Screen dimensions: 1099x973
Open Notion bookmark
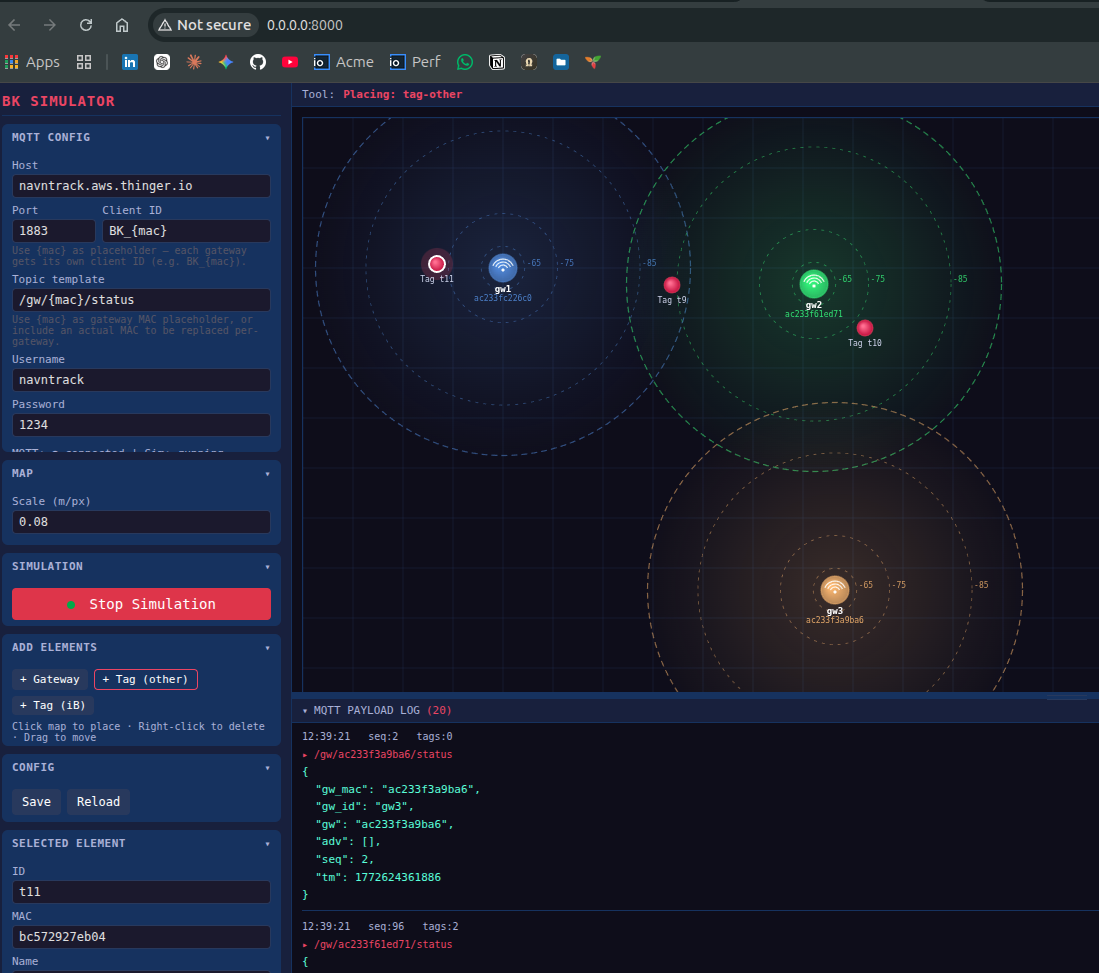(x=497, y=62)
